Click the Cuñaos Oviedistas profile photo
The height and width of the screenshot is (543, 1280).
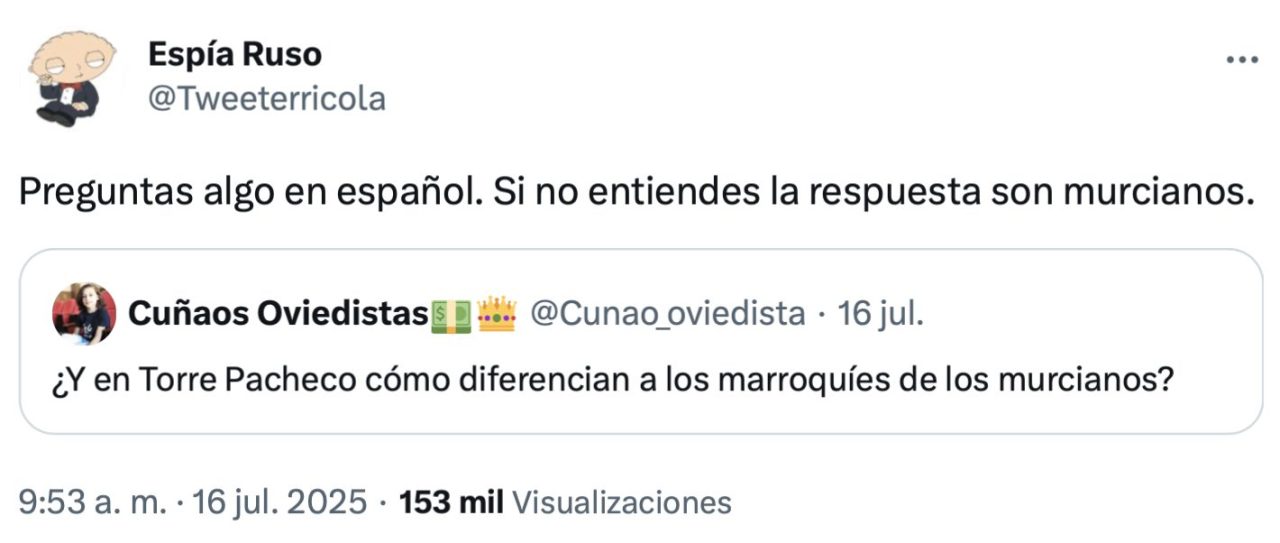tap(84, 314)
